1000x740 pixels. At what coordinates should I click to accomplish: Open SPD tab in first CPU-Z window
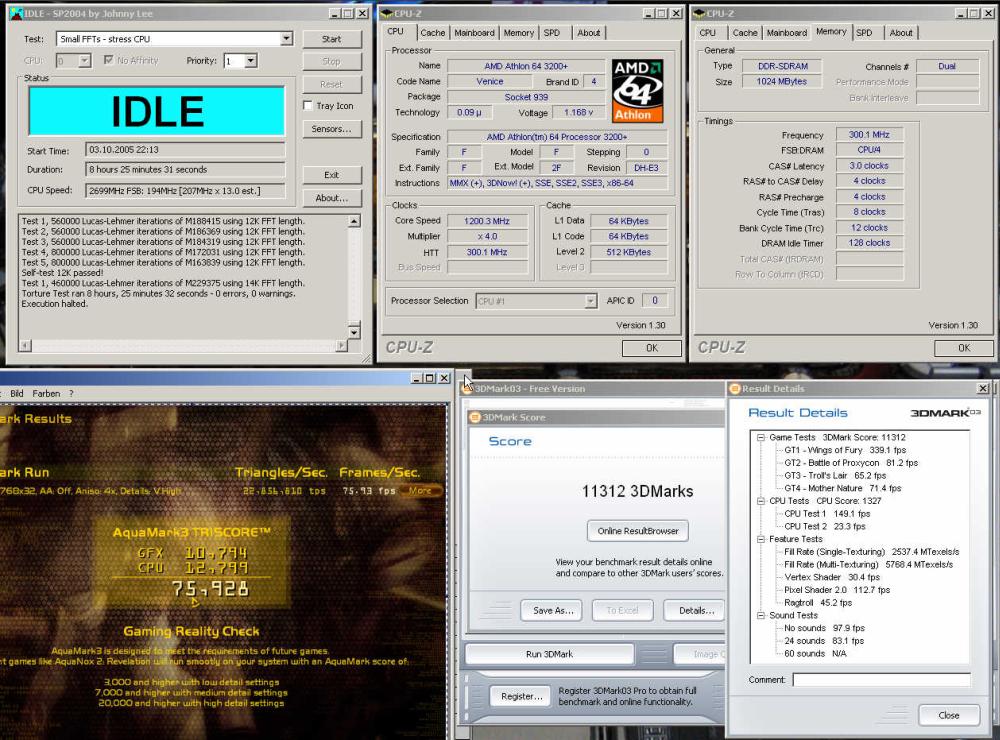[x=552, y=33]
